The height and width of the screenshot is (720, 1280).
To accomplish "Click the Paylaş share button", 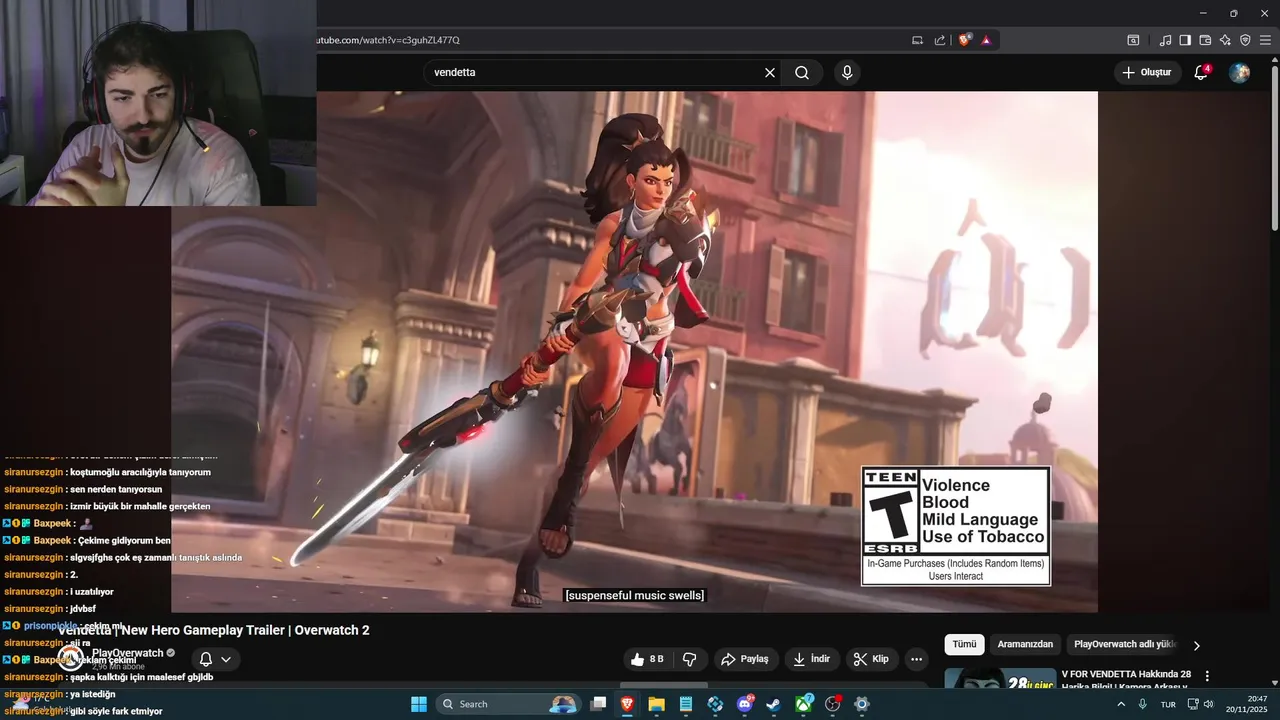I will [x=745, y=659].
